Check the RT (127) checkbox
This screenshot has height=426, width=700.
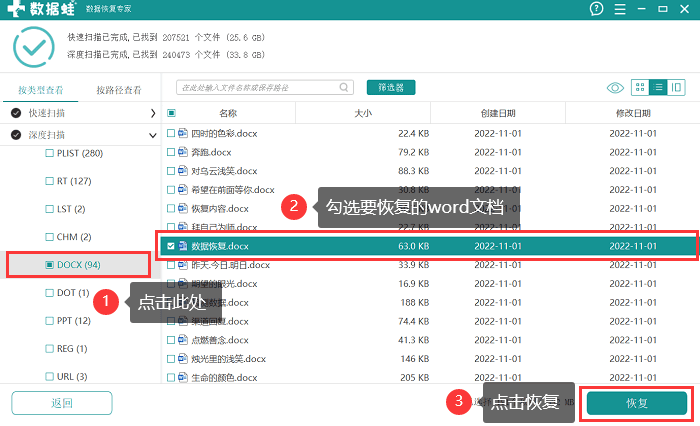(x=49, y=181)
